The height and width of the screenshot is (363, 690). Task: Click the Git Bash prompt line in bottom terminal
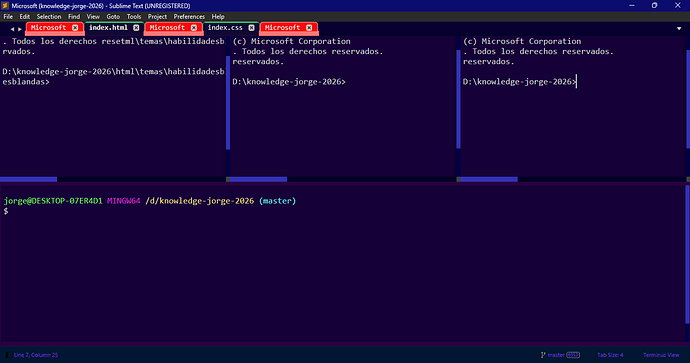pos(150,201)
